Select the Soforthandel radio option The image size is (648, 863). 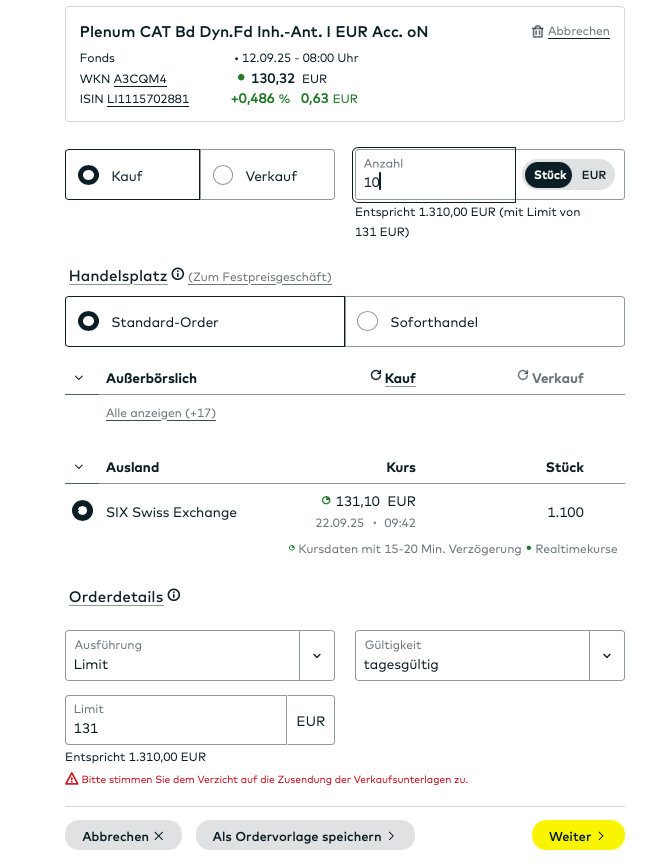coord(368,322)
